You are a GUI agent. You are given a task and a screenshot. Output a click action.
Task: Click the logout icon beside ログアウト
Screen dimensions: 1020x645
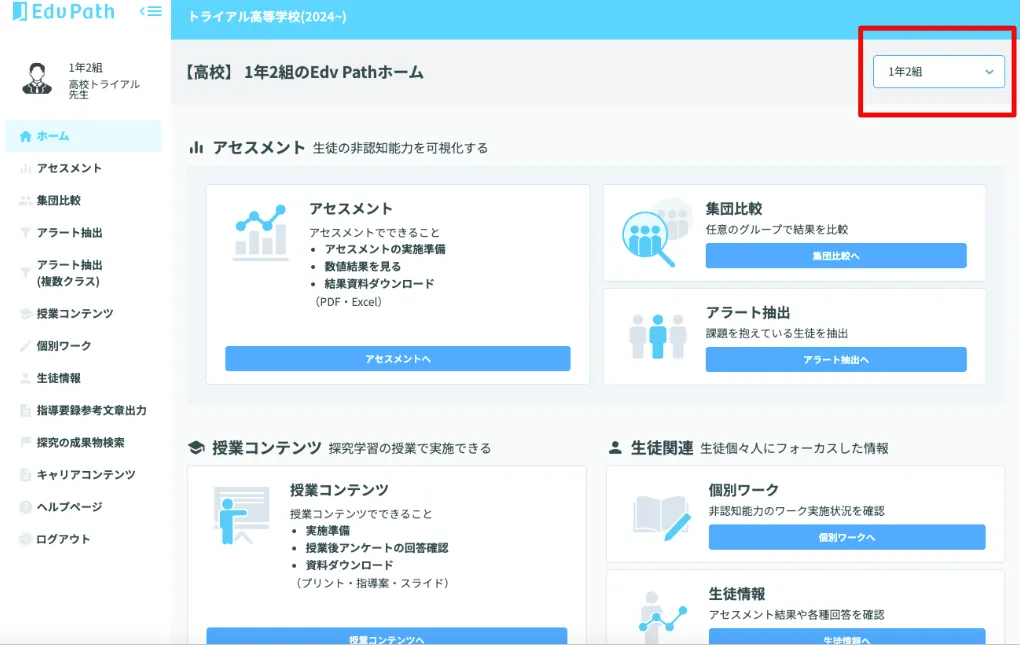25,539
